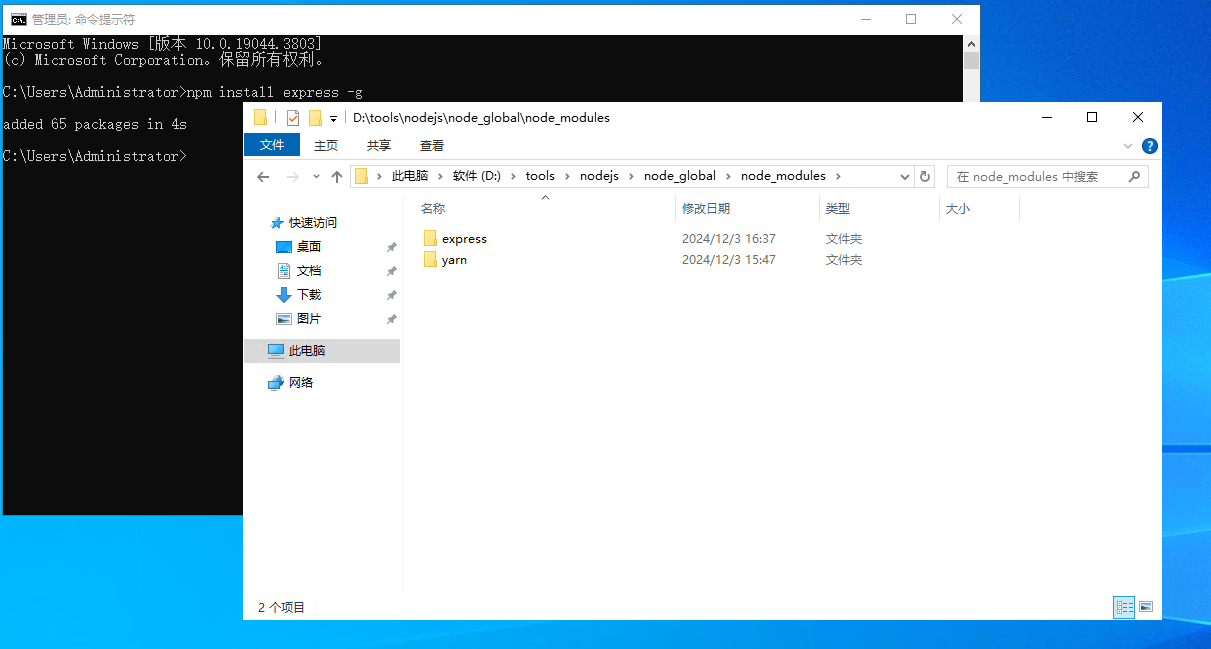This screenshot has height=649, width=1211.
Task: Switch to large icons view
Action: coord(1145,607)
